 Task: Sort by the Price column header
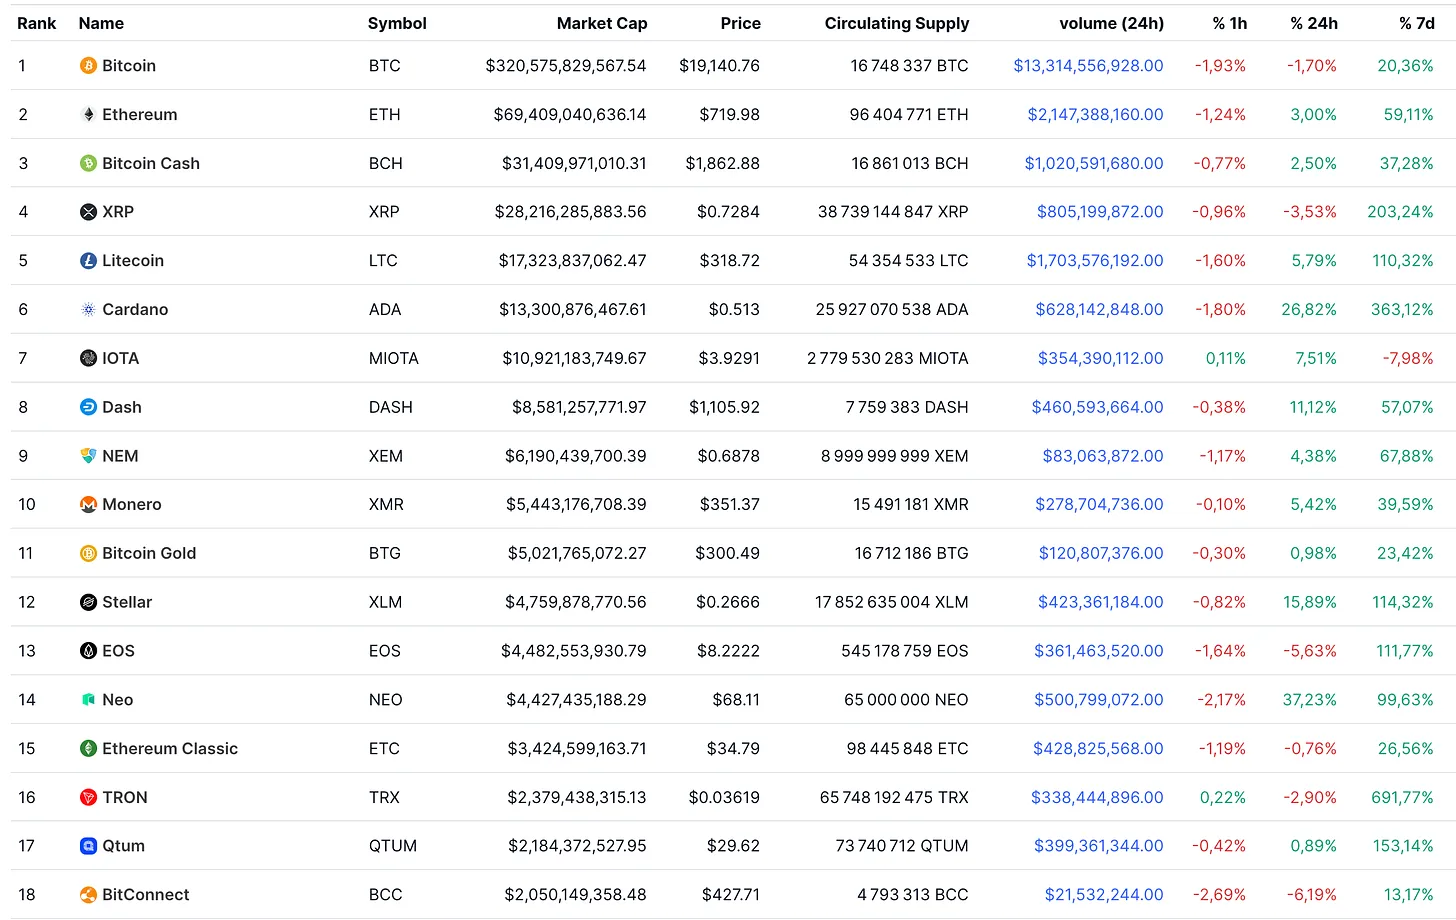pyautogui.click(x=740, y=23)
